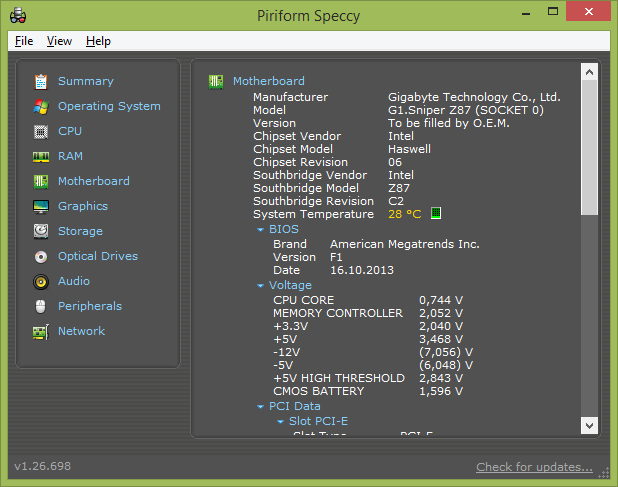Click the American Megatrends Inc. brand value
The height and width of the screenshot is (487, 618).
(405, 244)
